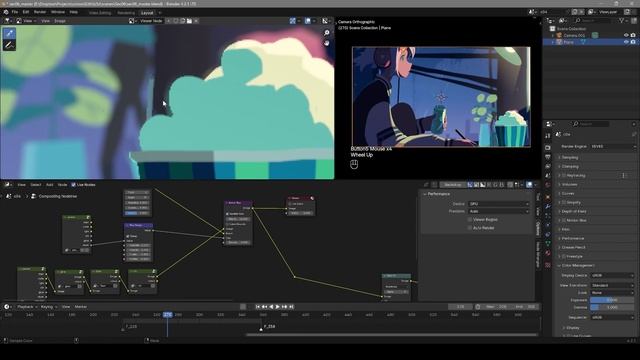Open the Display Device dropdown

point(612,276)
